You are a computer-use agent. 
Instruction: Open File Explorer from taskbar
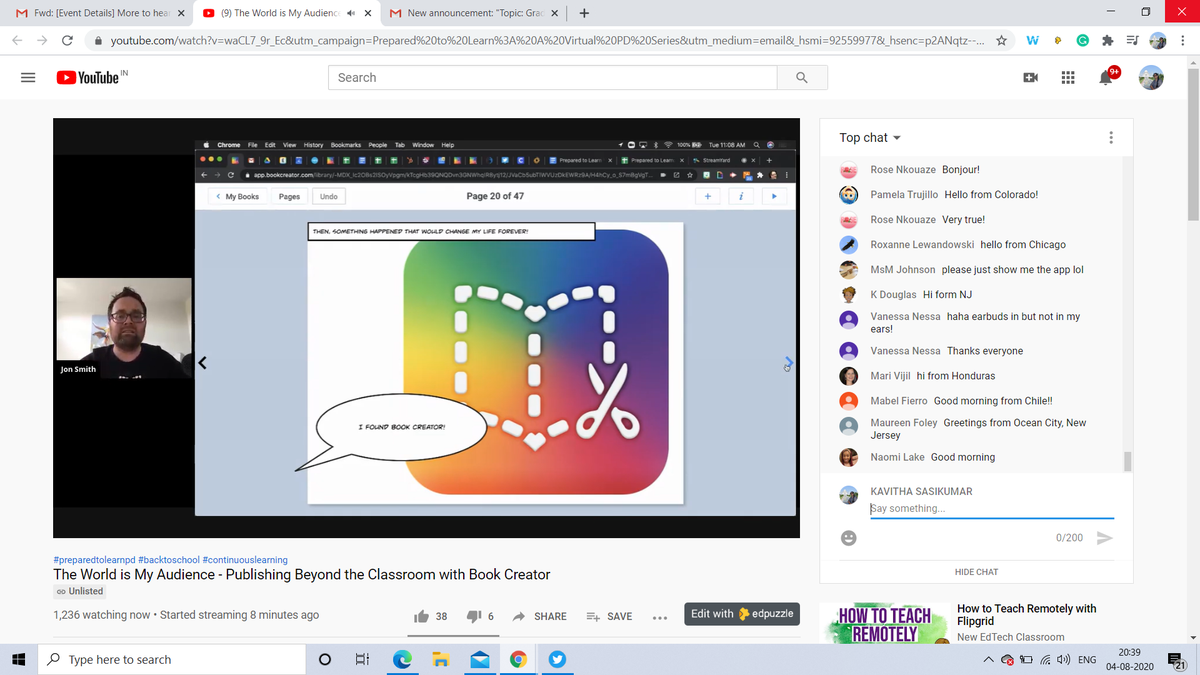(440, 659)
